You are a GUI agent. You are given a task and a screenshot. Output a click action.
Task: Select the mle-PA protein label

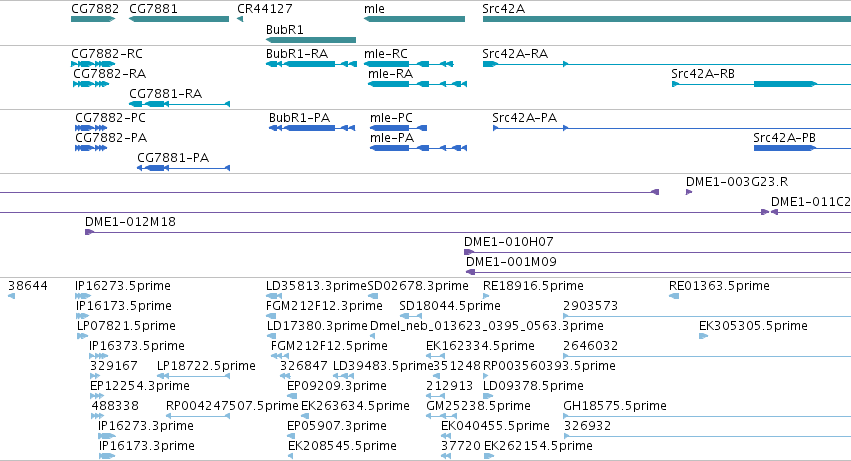(x=392, y=138)
